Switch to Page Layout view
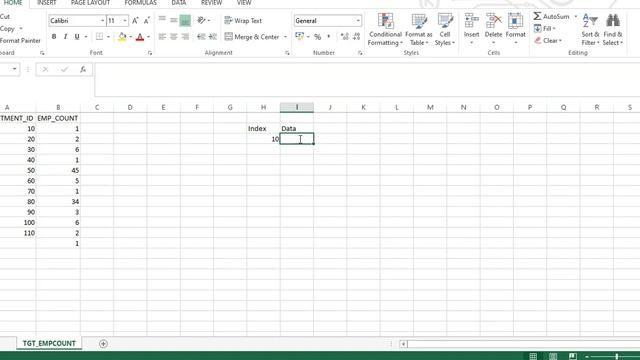Image resolution: width=640 pixels, height=360 pixels. click(553, 356)
